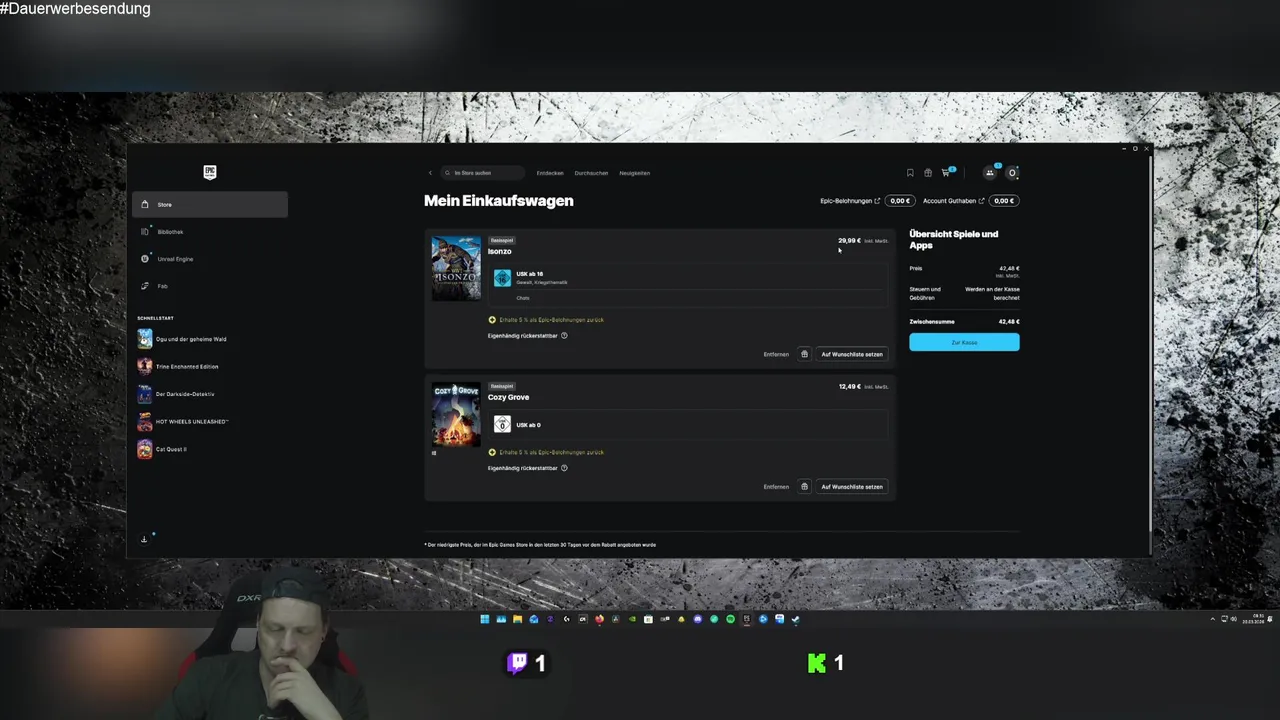
Task: Click the Zwischensumme 42,48 € value
Action: (x=1009, y=322)
